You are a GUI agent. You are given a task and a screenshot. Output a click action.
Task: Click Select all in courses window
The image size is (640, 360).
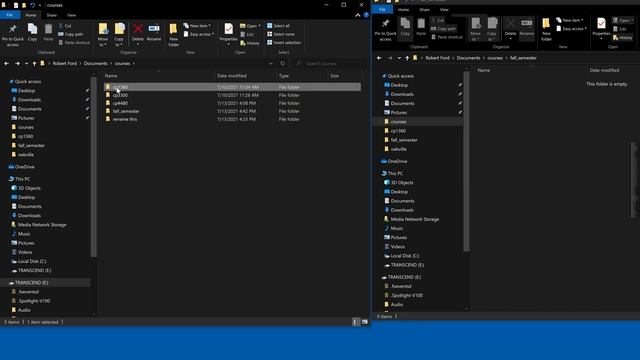278,26
